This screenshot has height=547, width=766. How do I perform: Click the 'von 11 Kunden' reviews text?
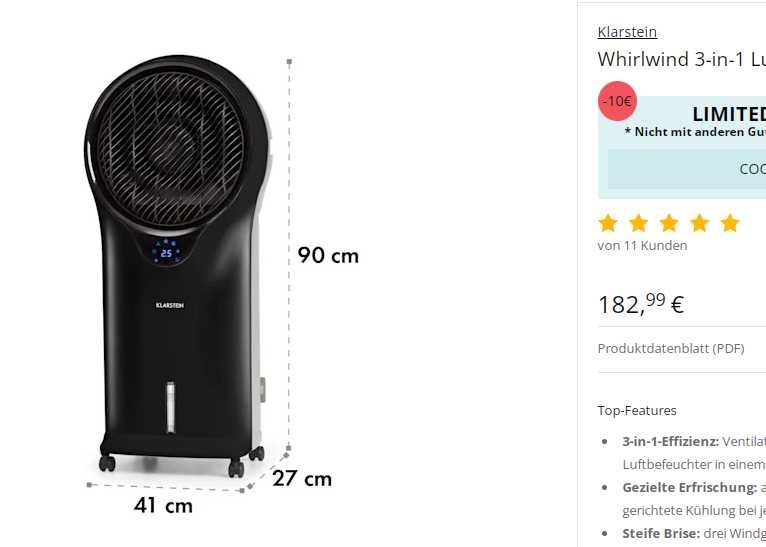(642, 245)
